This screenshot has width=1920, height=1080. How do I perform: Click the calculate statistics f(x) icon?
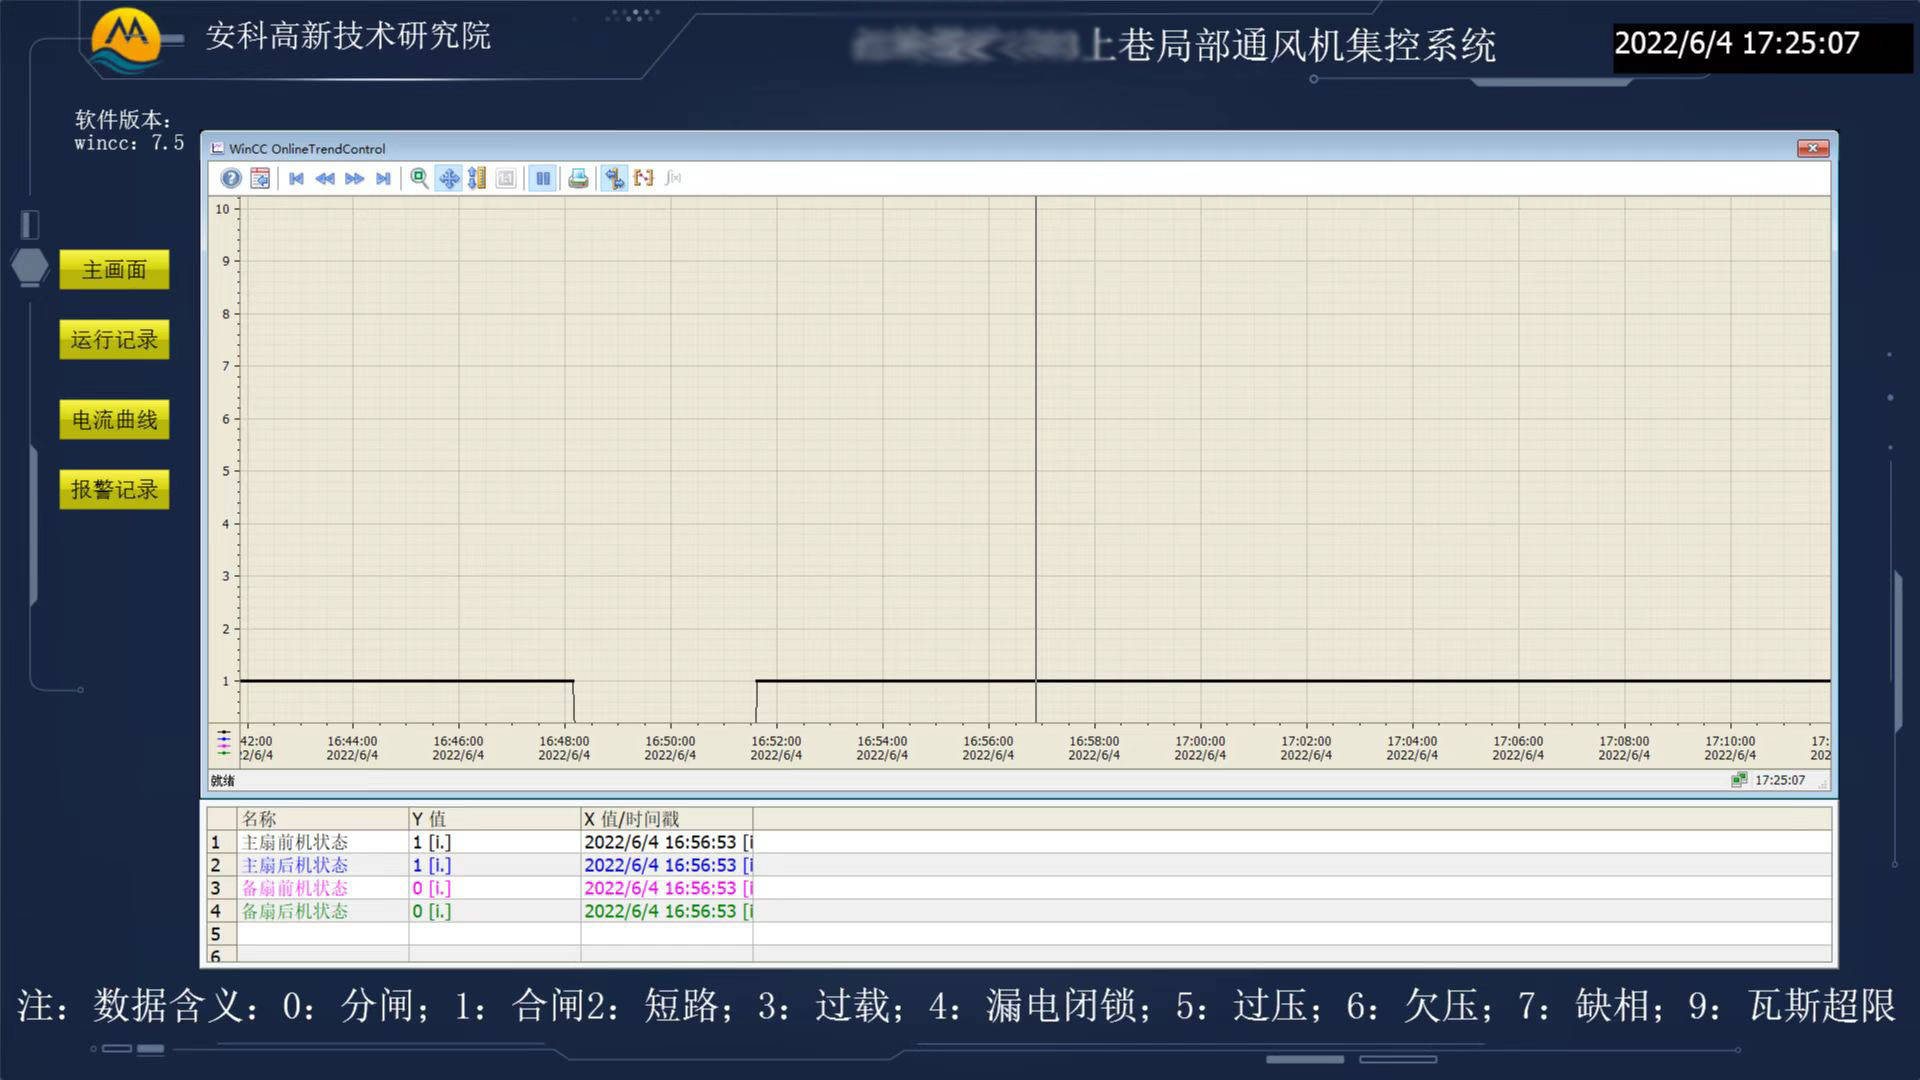click(673, 178)
